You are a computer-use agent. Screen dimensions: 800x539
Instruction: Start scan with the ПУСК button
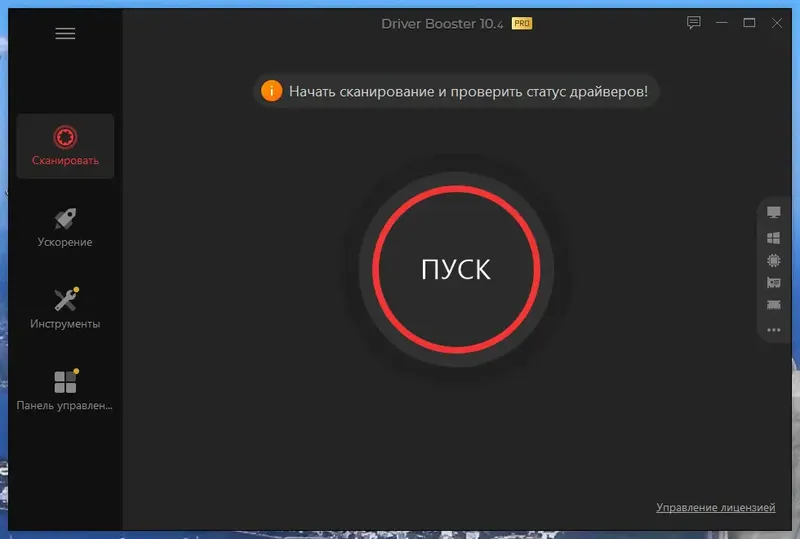pos(456,269)
